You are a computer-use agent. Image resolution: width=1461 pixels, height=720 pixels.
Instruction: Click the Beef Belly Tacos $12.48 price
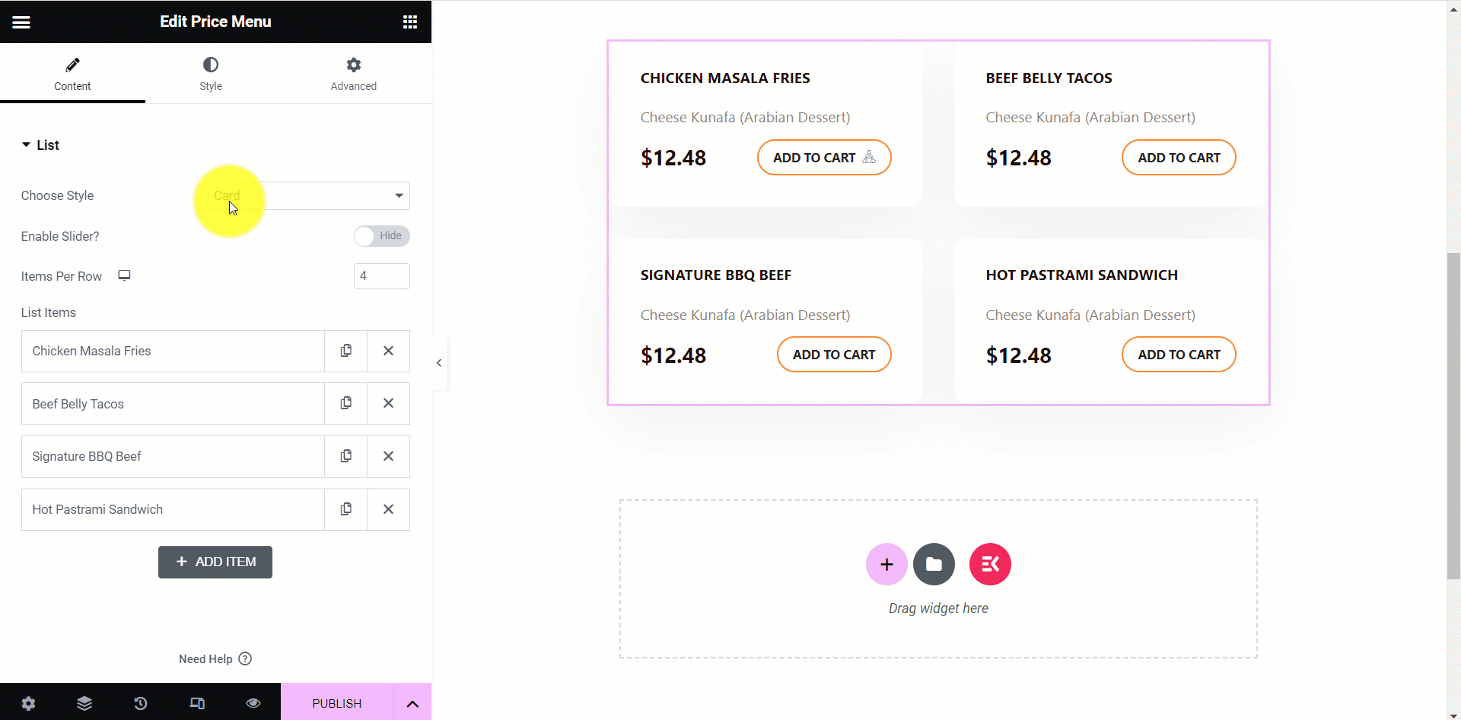pos(1018,158)
